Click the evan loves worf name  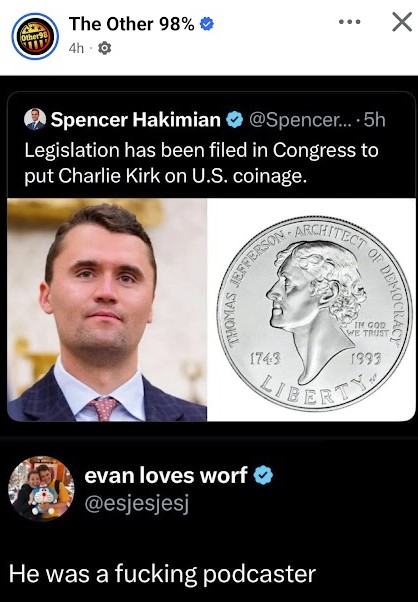[166, 475]
